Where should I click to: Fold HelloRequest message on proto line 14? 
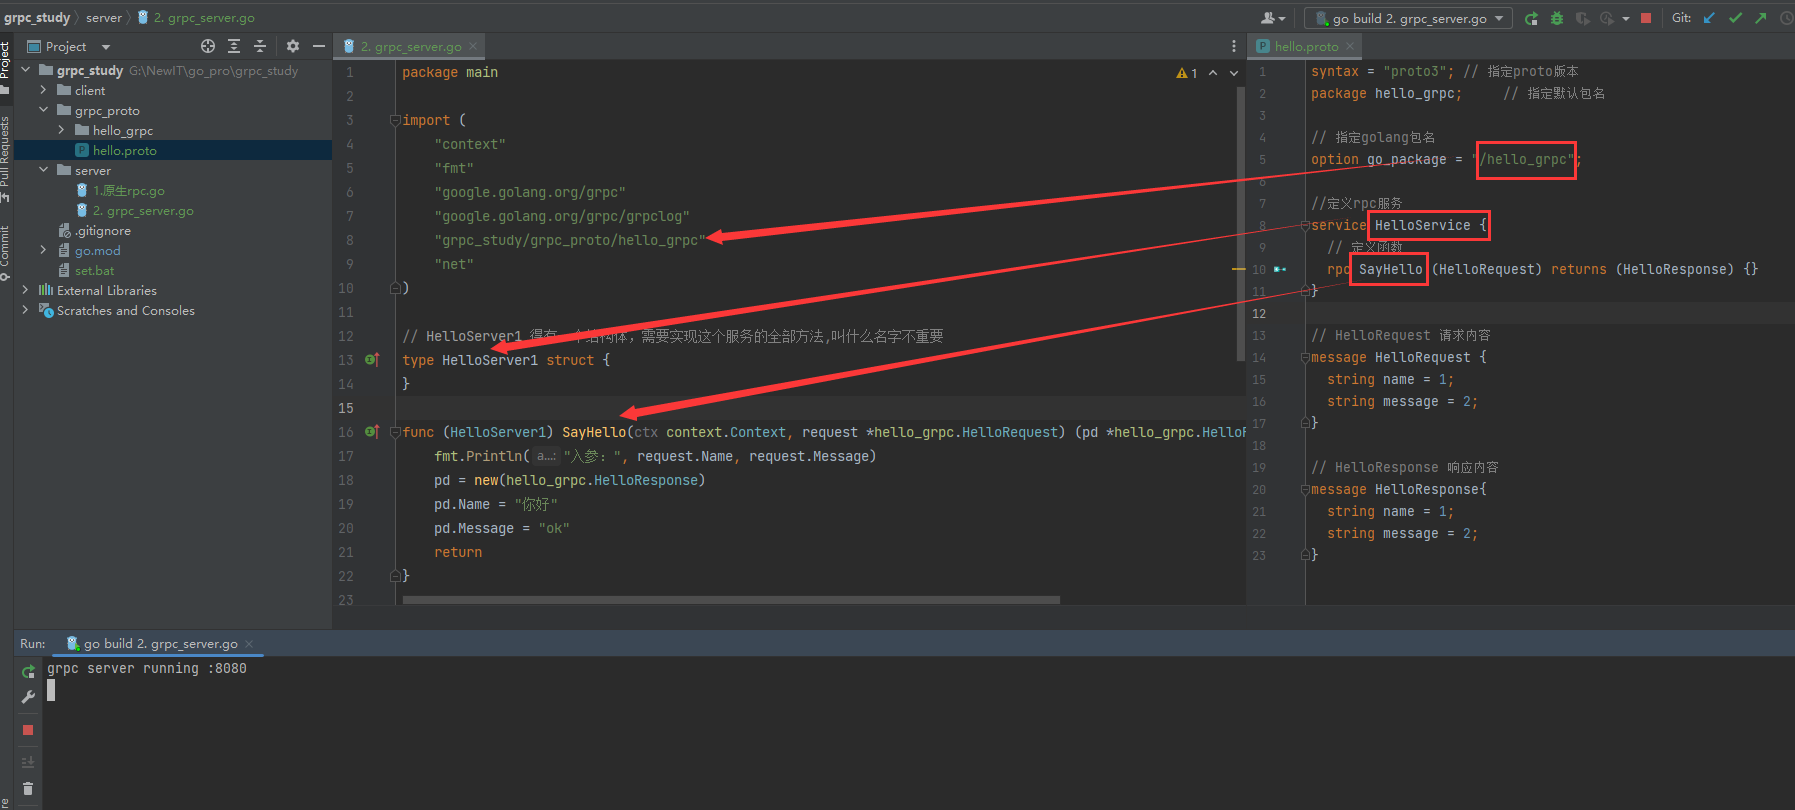tap(1305, 357)
